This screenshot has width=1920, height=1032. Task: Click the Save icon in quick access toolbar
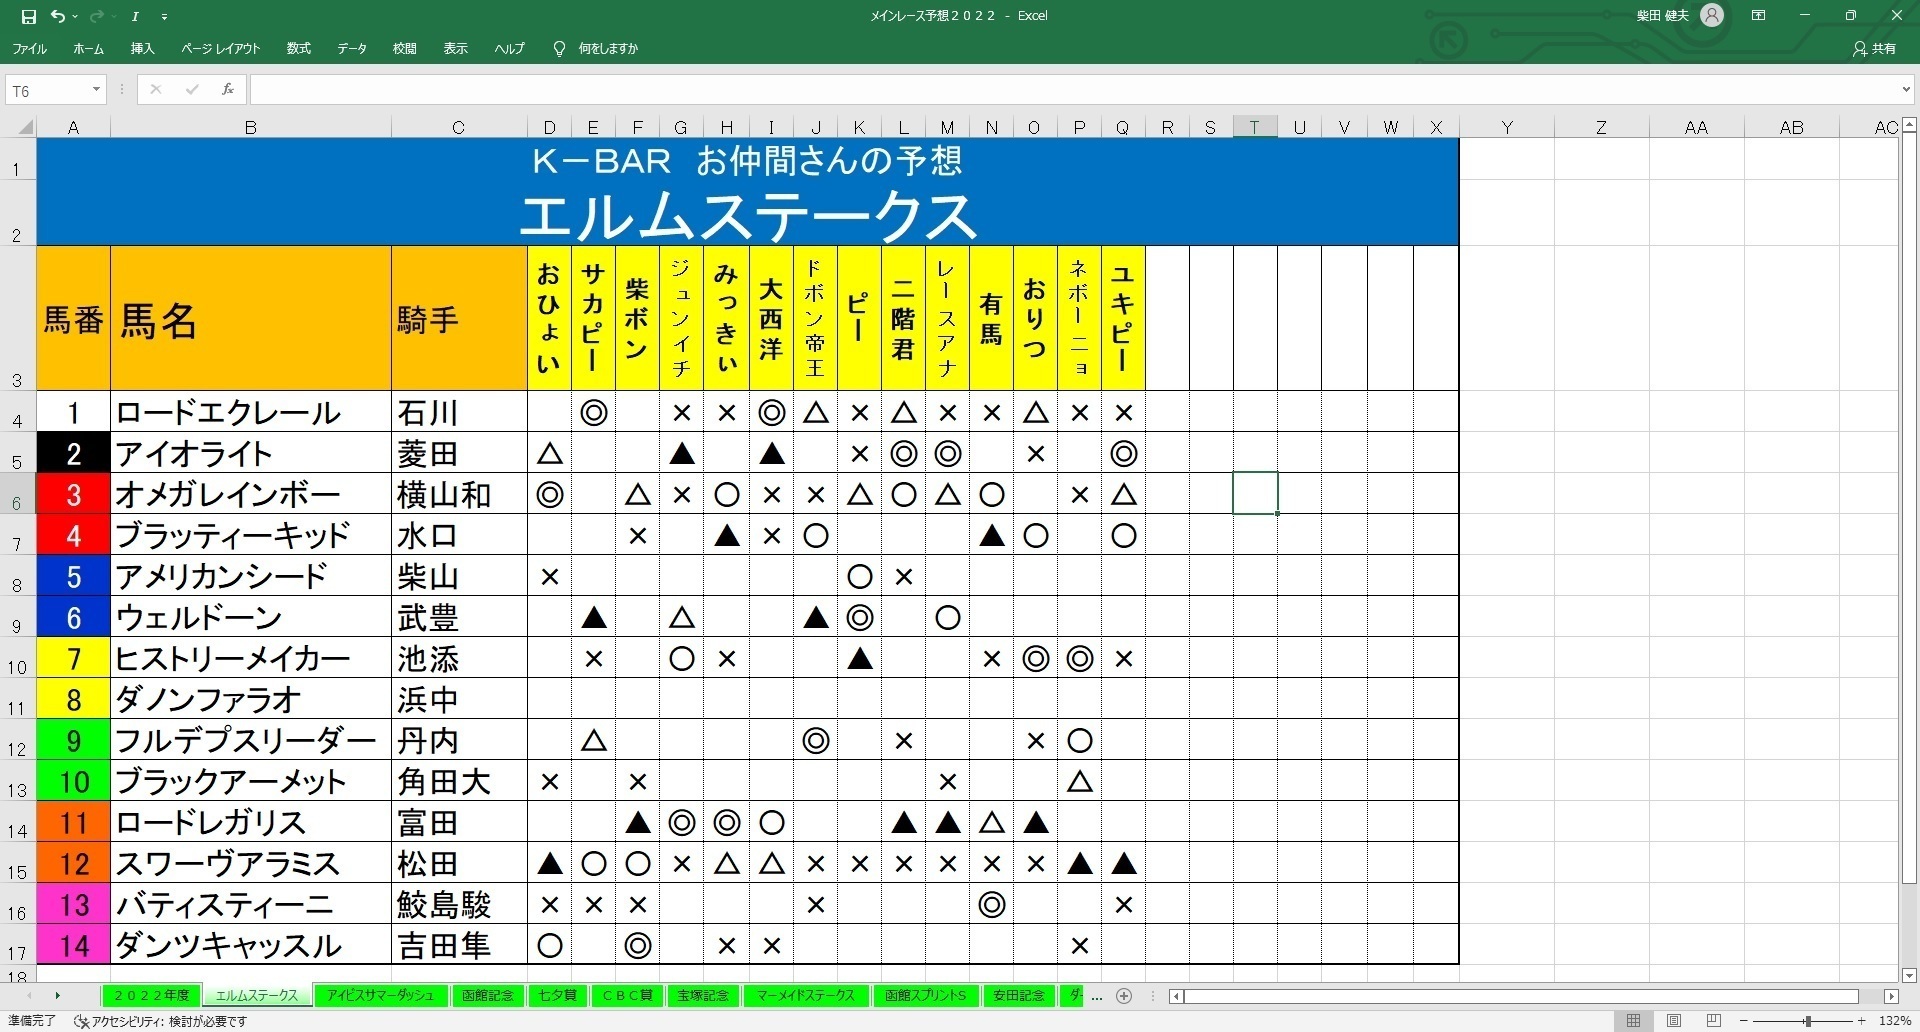(x=29, y=16)
